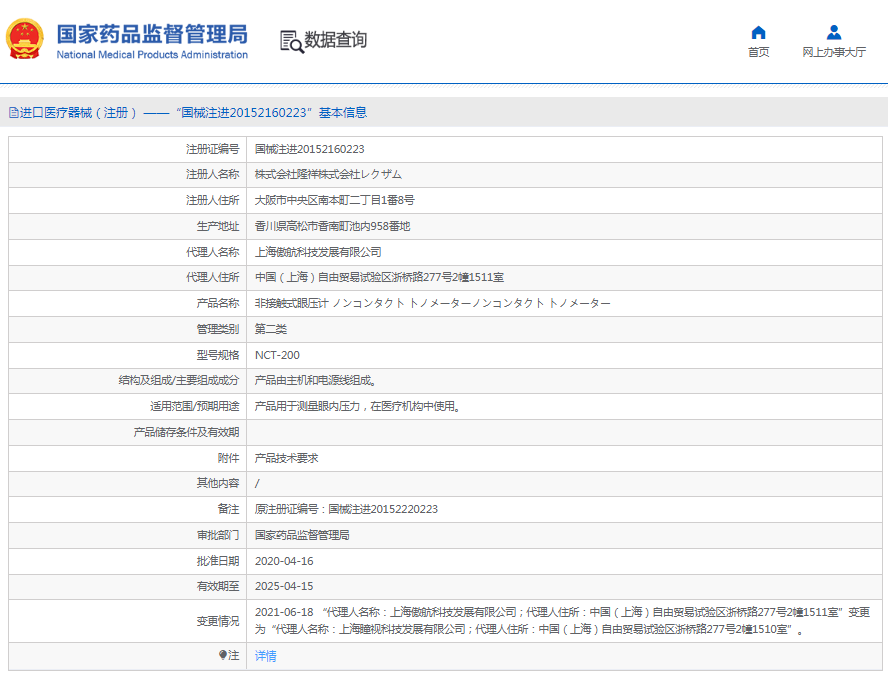Select the 生产地址 label
The image size is (888, 680).
click(218, 226)
